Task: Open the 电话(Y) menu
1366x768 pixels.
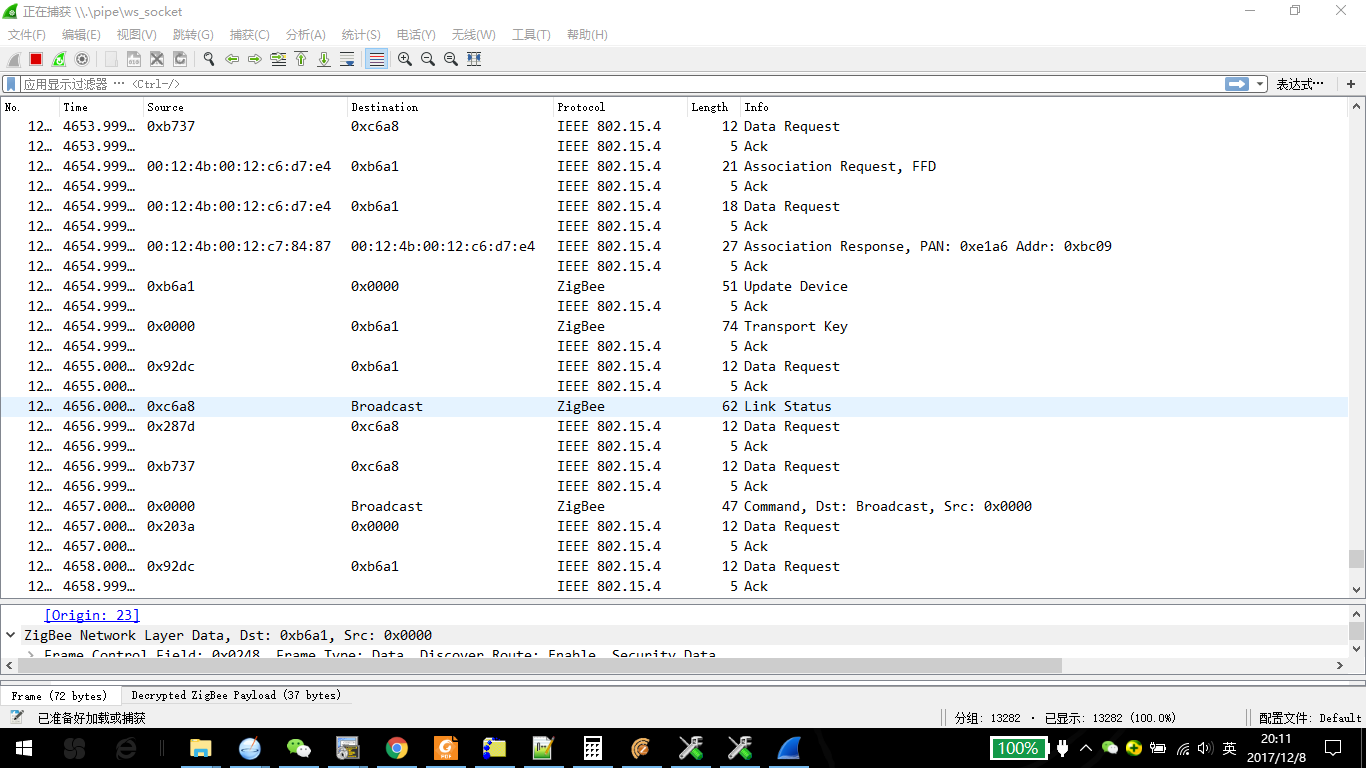Action: point(416,35)
